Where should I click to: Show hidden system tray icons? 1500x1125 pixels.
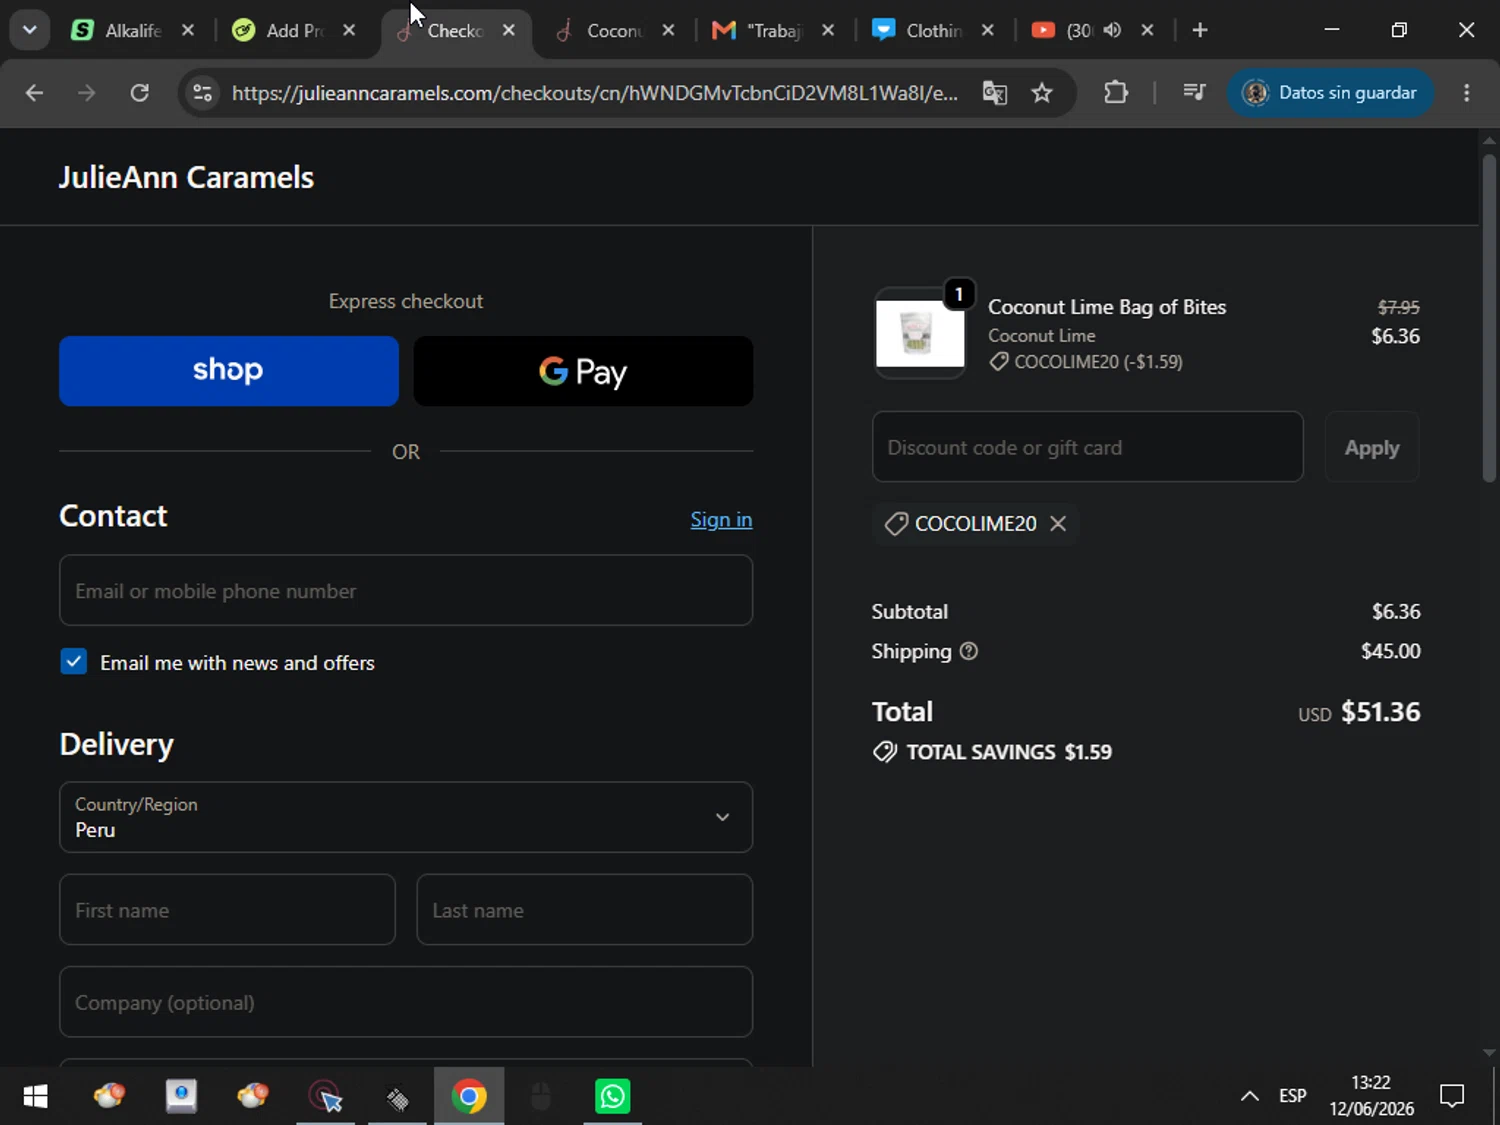pos(1250,1096)
